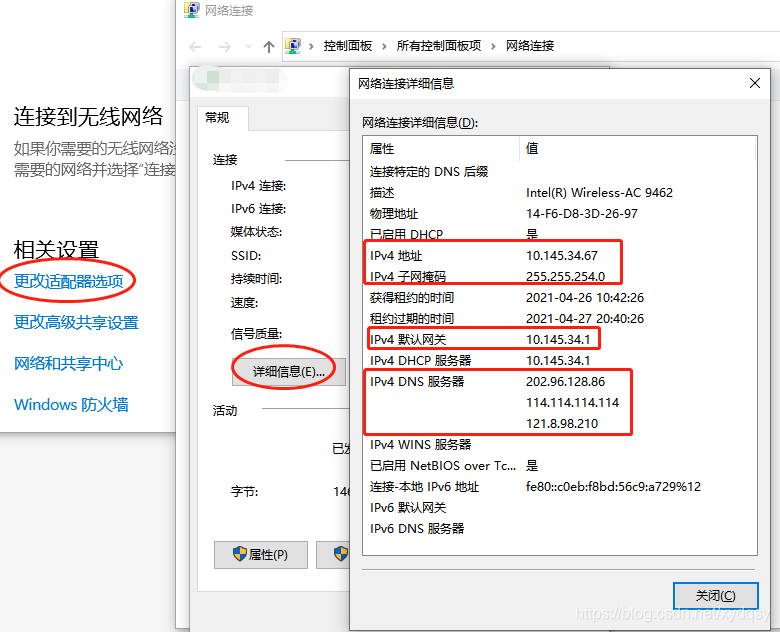This screenshot has width=780, height=632.
Task: Click the SSID label in status dialog
Action: pos(246,256)
